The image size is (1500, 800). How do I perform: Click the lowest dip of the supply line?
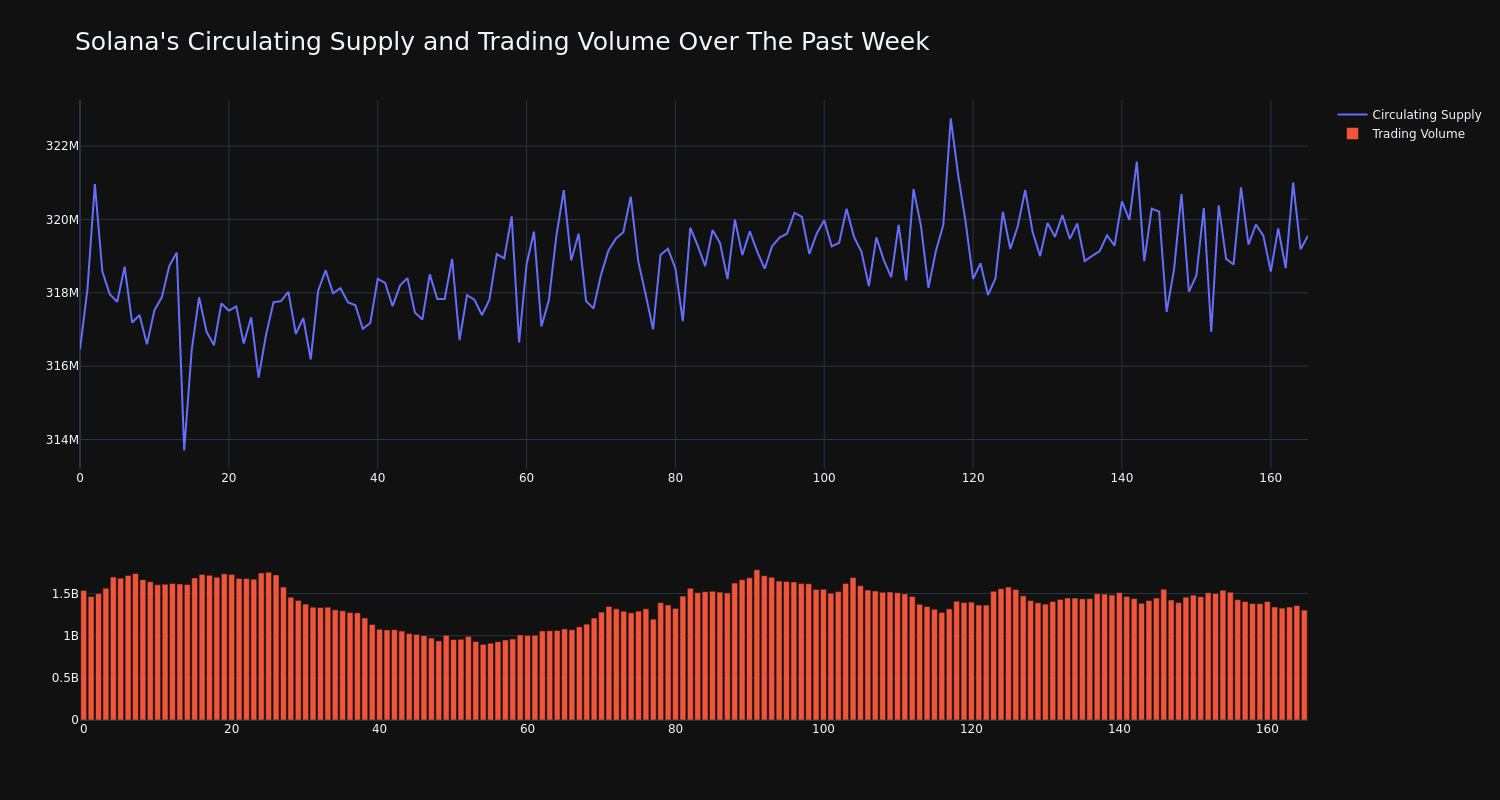(x=184, y=449)
